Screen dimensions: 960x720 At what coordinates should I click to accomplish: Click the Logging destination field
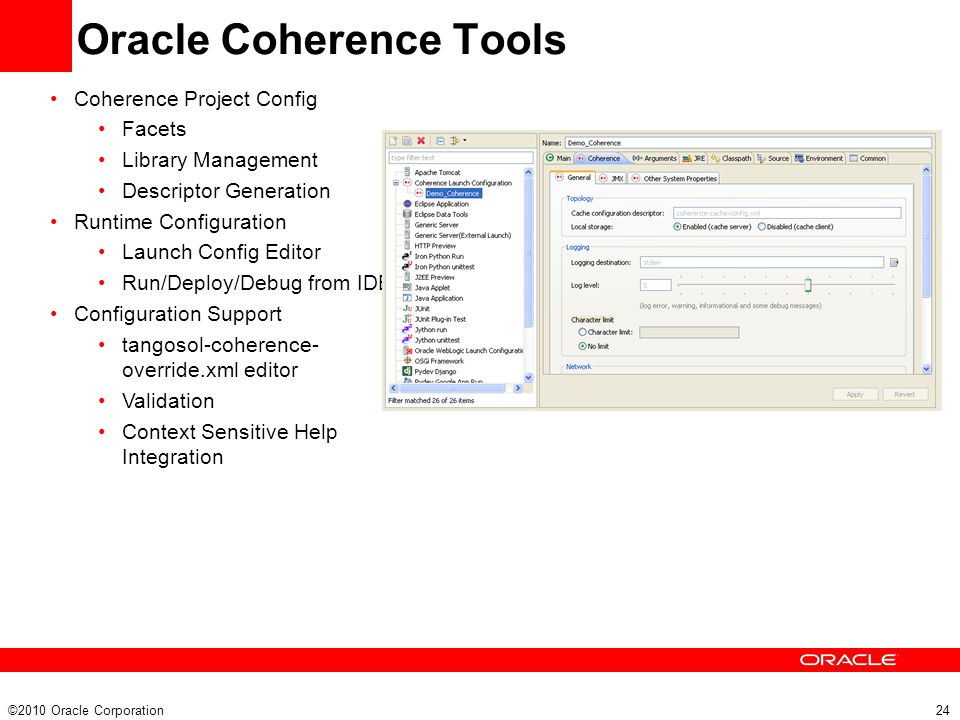(x=762, y=262)
